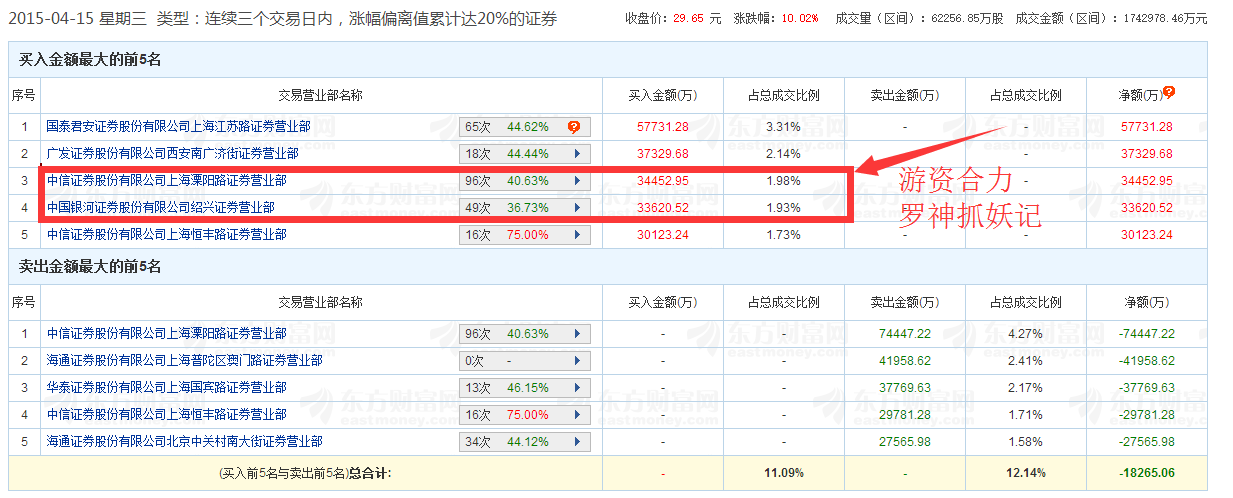This screenshot has height=498, width=1233.
Task: Select sell amount cell 37769.63
Action: tap(904, 388)
